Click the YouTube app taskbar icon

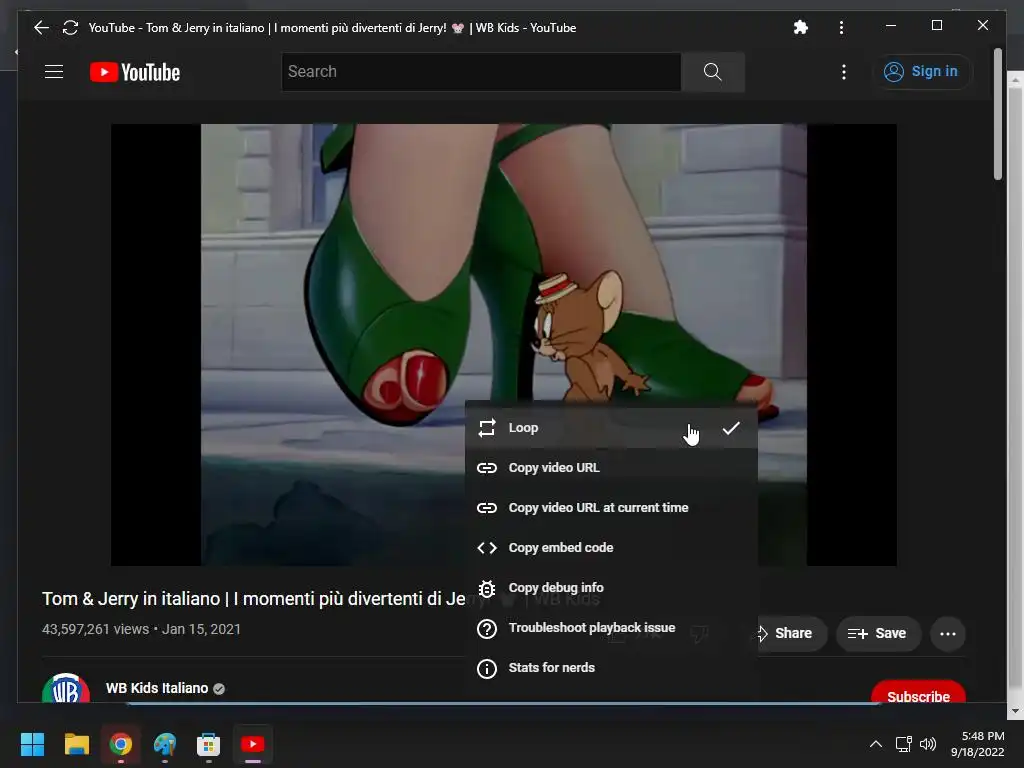(253, 744)
